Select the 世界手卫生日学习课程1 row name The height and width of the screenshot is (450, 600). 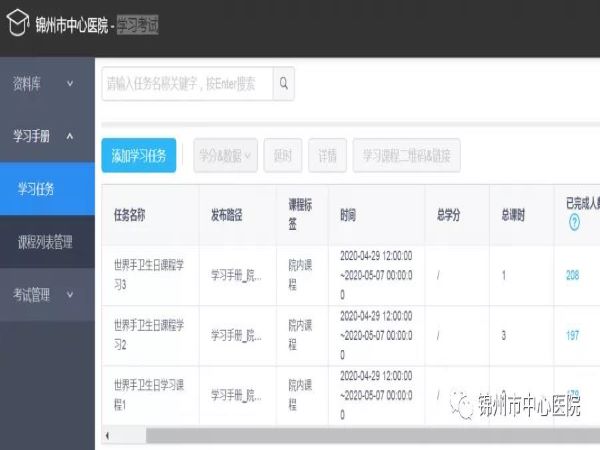[149, 395]
